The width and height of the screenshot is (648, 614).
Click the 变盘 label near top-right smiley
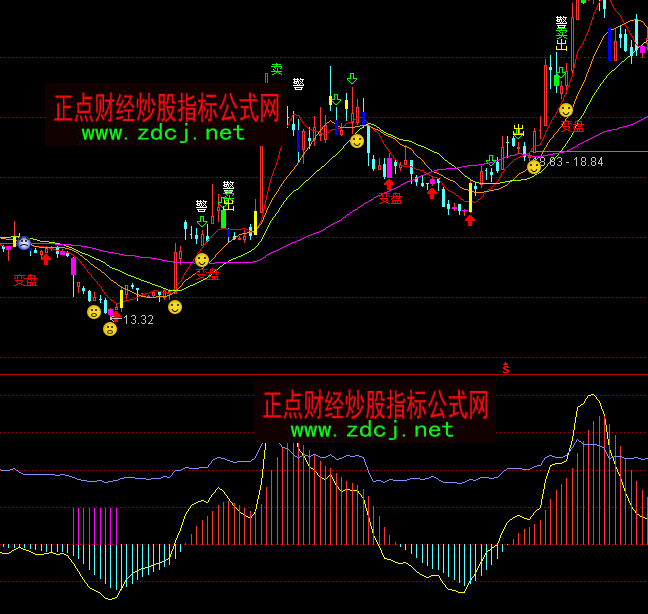pos(572,127)
